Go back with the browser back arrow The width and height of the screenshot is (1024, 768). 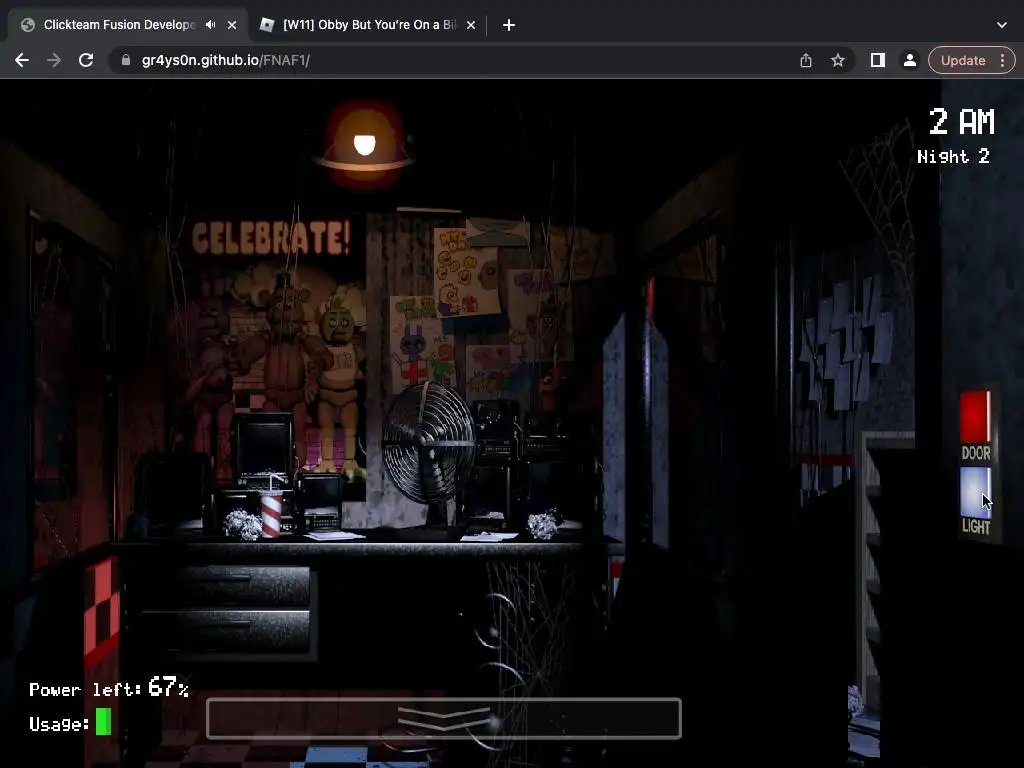tap(22, 60)
